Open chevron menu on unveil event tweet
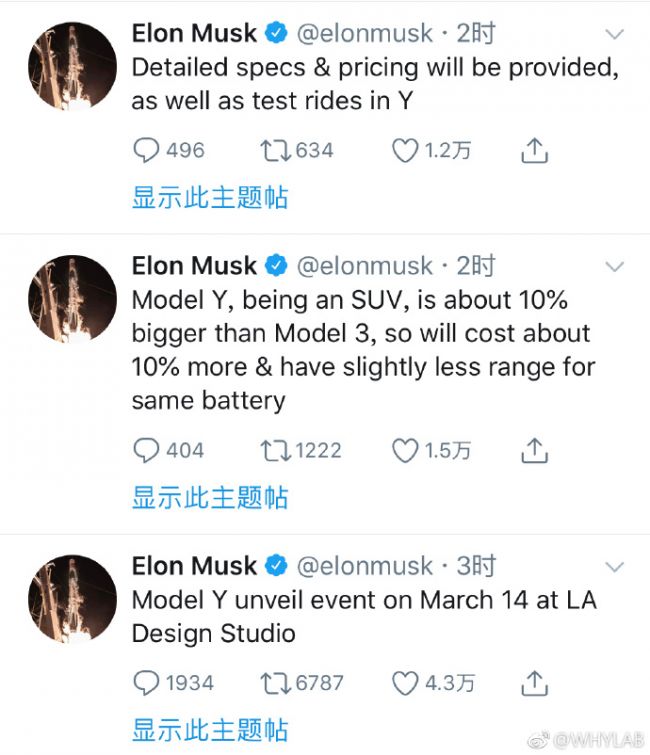Screen dimensions: 650x755 point(614,566)
